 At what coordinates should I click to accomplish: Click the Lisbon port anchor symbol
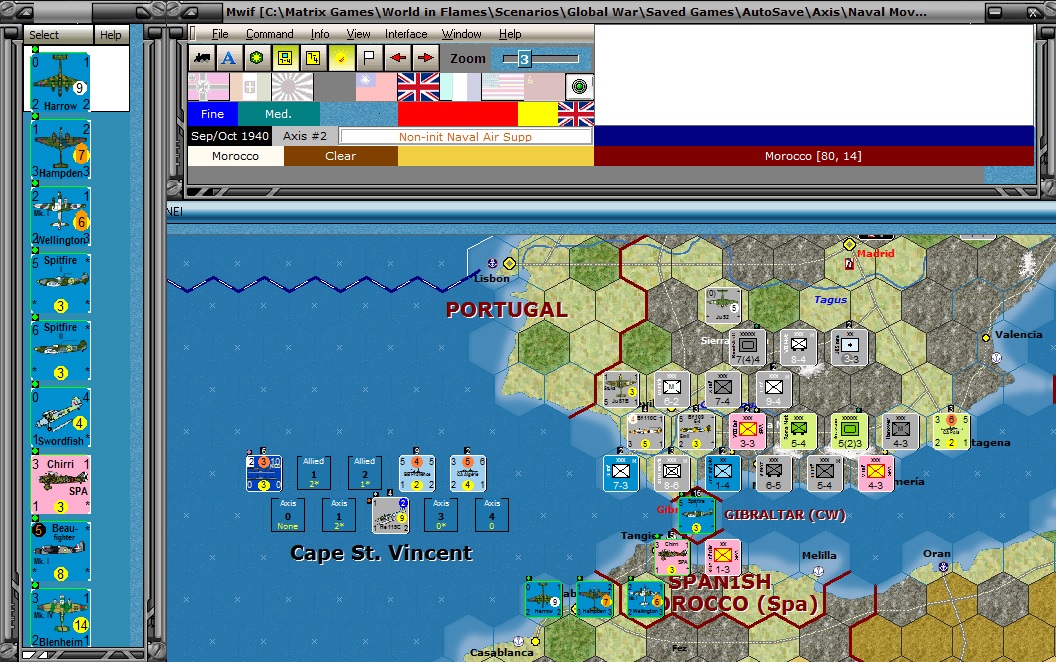tap(492, 263)
